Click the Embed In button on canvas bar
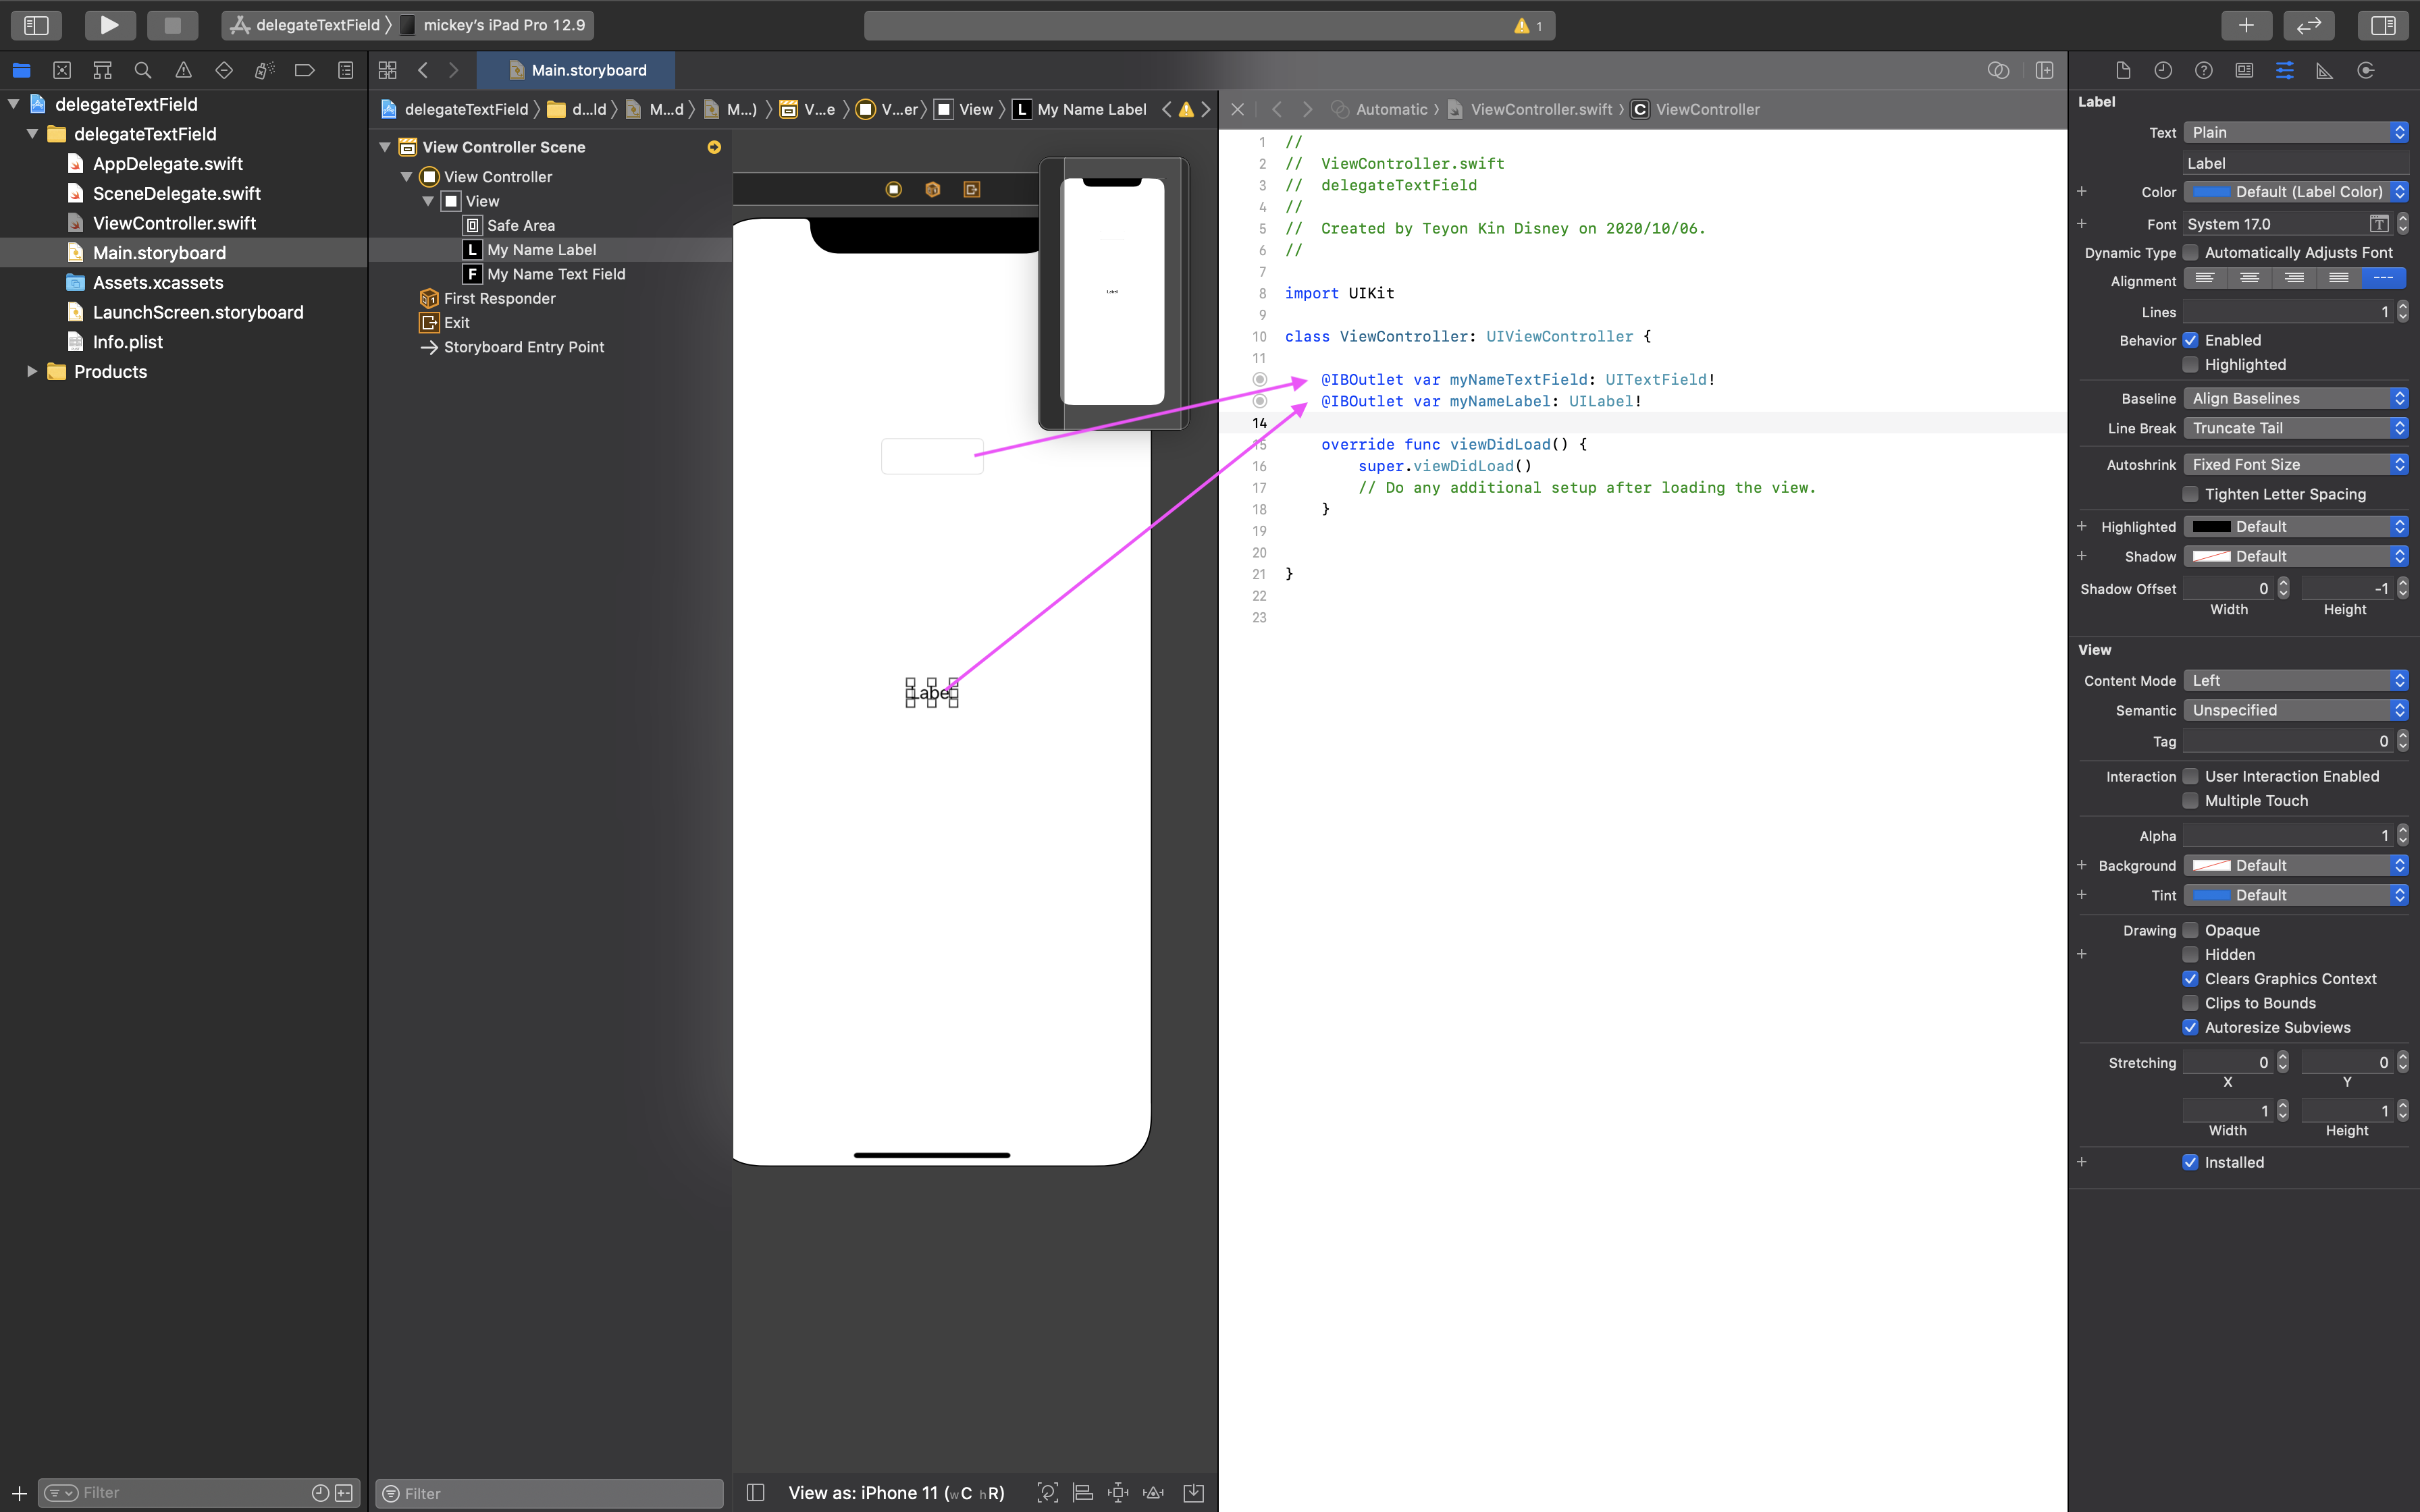Viewport: 2420px width, 1512px height. point(1194,1492)
